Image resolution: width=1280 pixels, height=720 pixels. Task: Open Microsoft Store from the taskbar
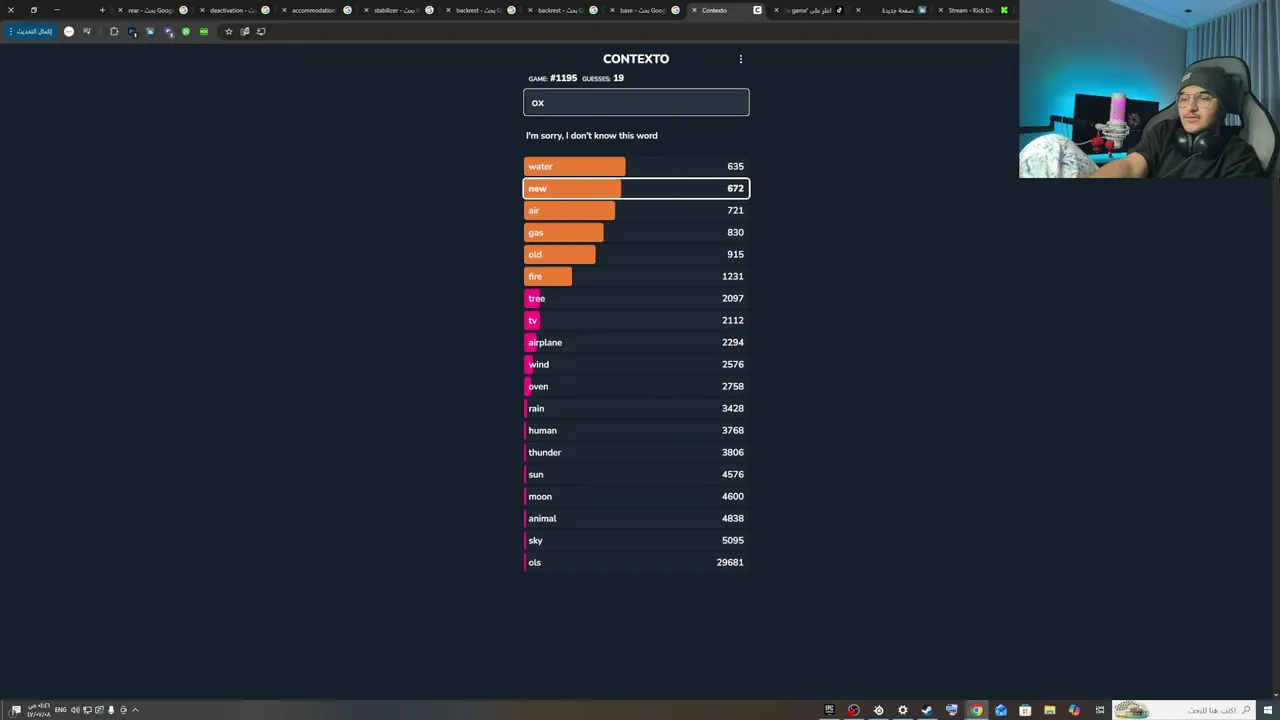click(1025, 710)
